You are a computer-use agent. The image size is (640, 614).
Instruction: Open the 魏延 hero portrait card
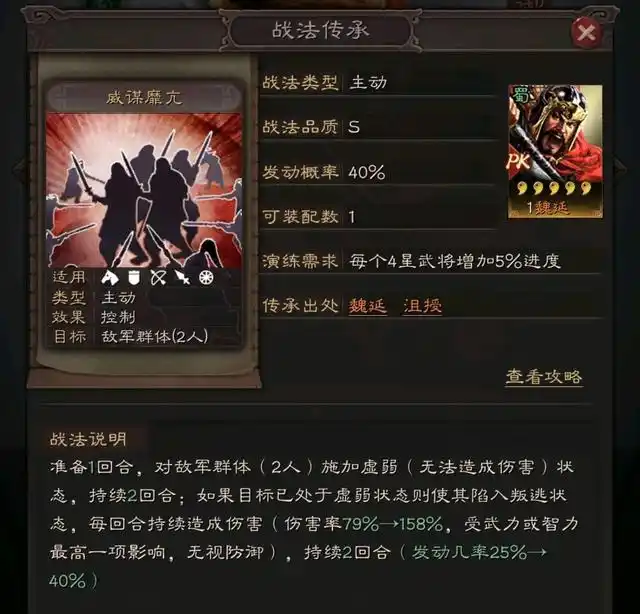coord(555,151)
